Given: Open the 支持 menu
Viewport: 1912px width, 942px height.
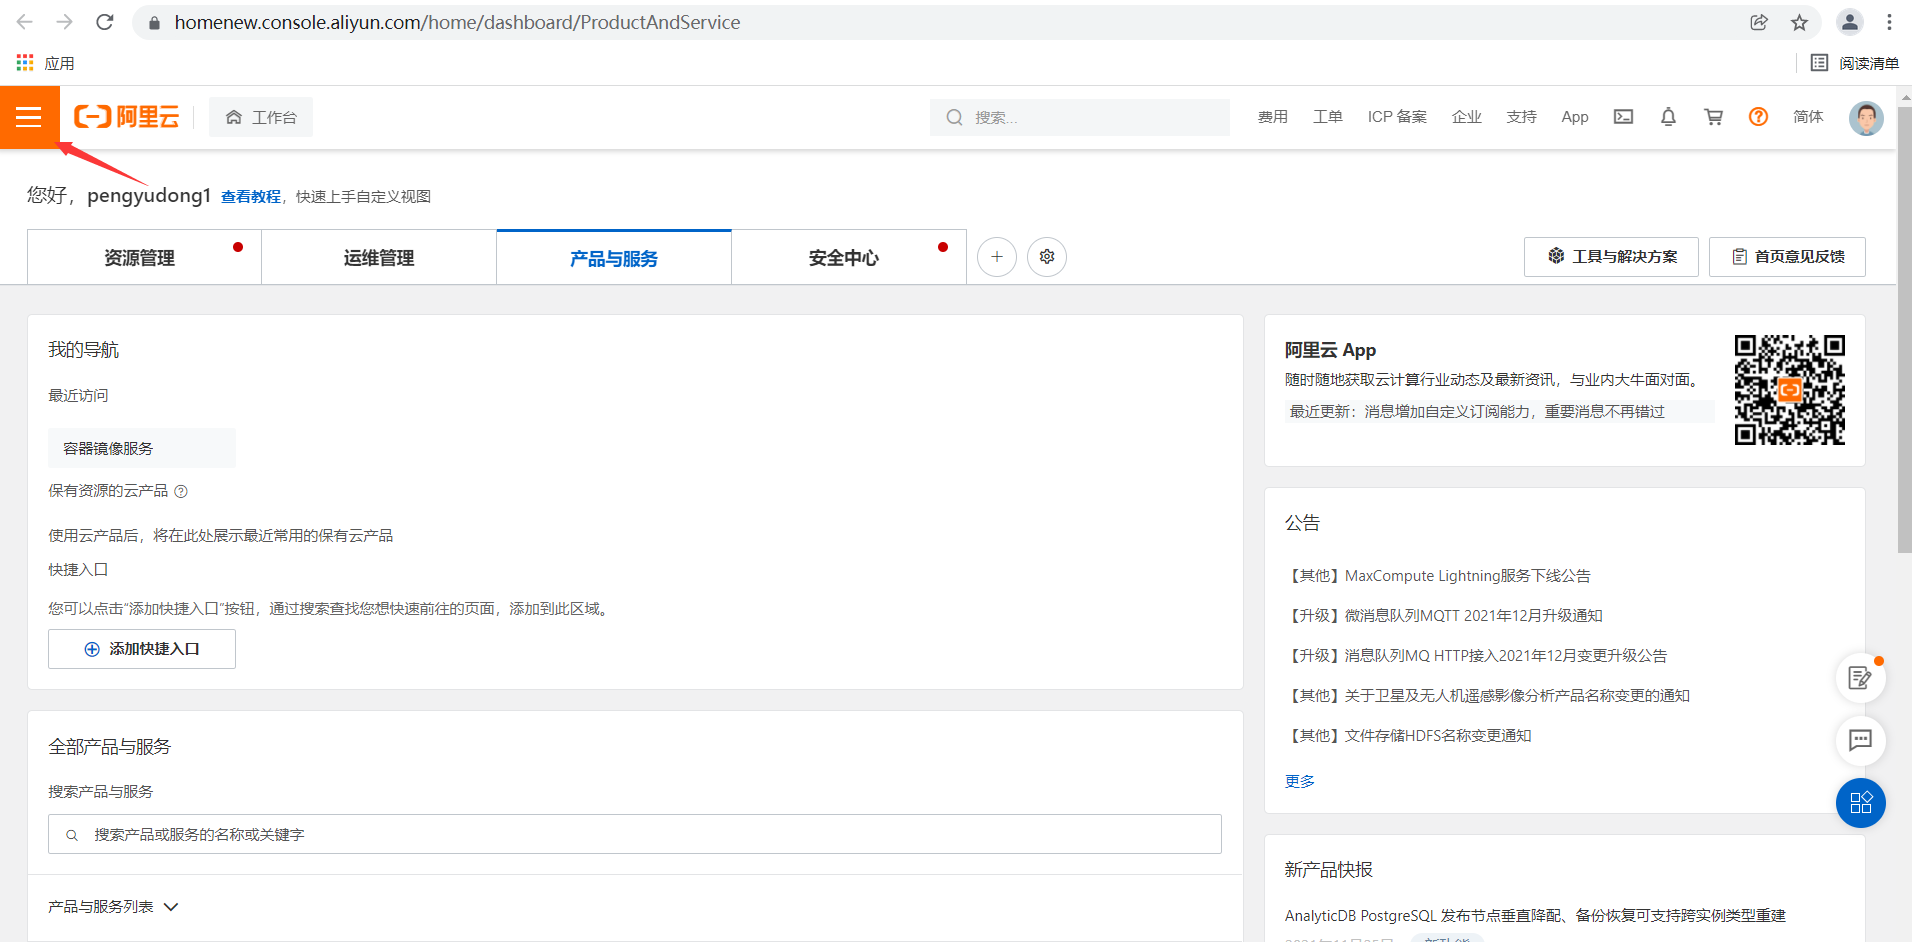Looking at the screenshot, I should coord(1522,117).
